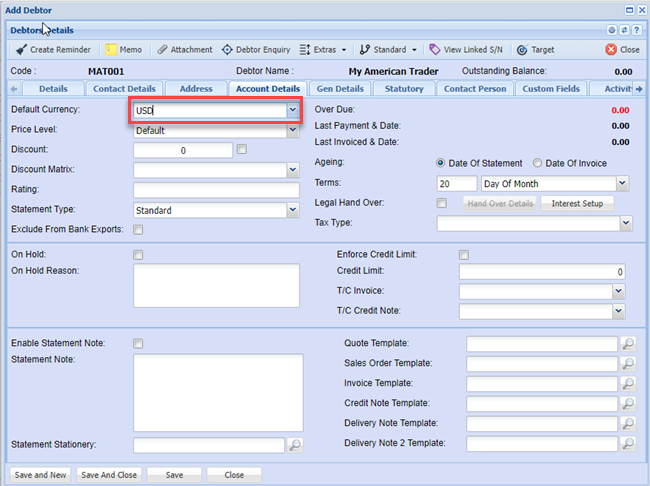Click the Statement Stationery lookup magnifier

tap(295, 445)
